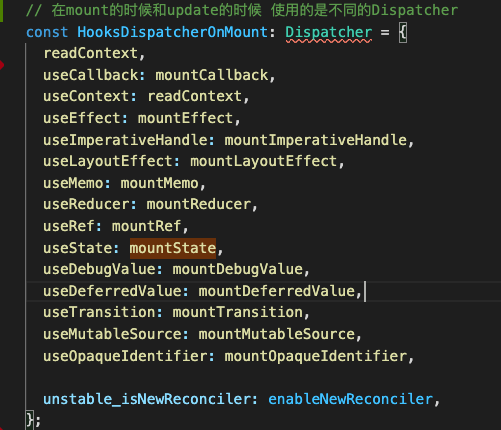Click the red breakpoint marker in gutter

click(x=2, y=65)
